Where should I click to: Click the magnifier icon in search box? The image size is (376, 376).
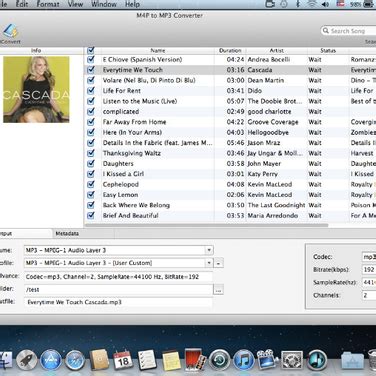pyautogui.click(x=326, y=31)
